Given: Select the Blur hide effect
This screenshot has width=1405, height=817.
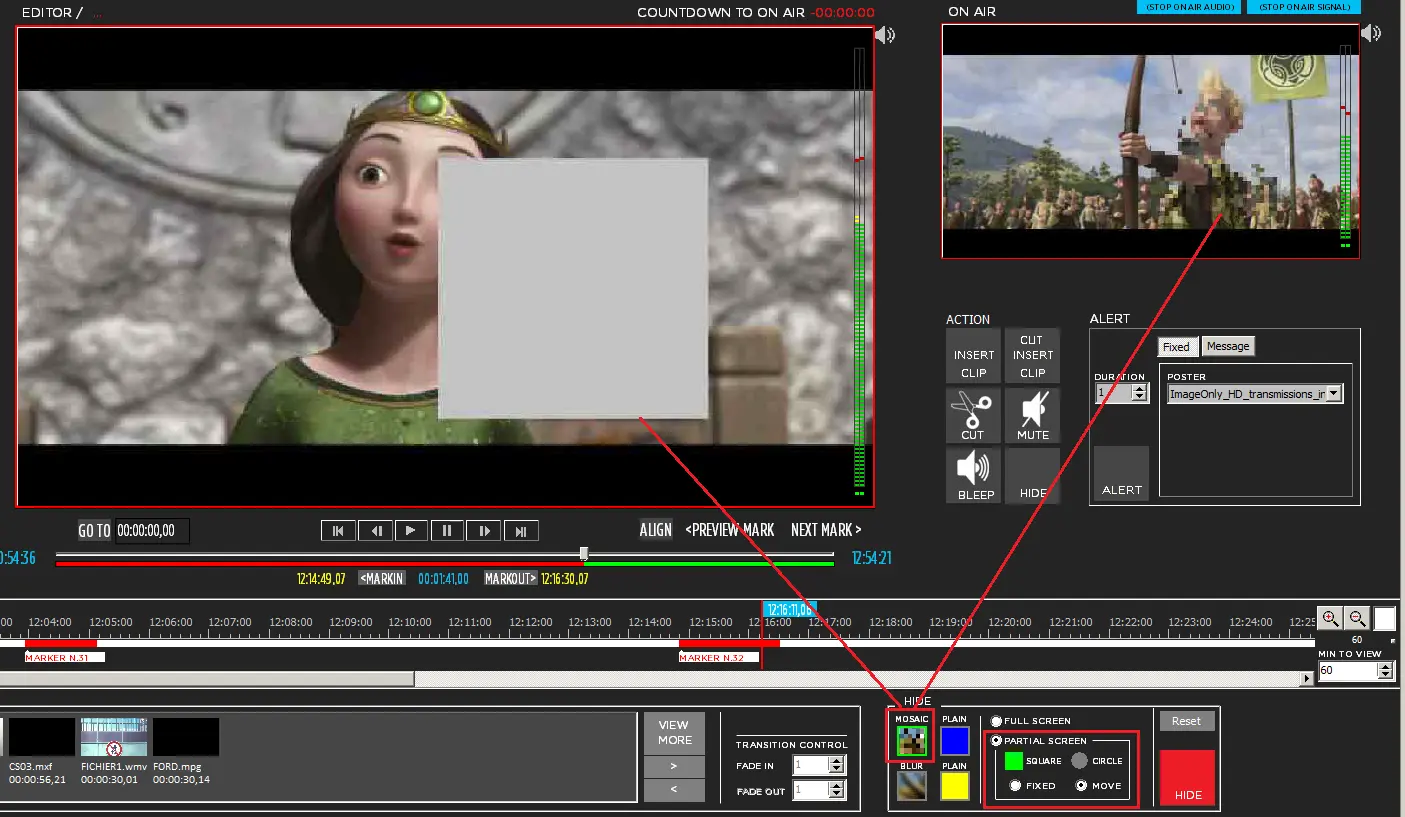Looking at the screenshot, I should click(910, 786).
